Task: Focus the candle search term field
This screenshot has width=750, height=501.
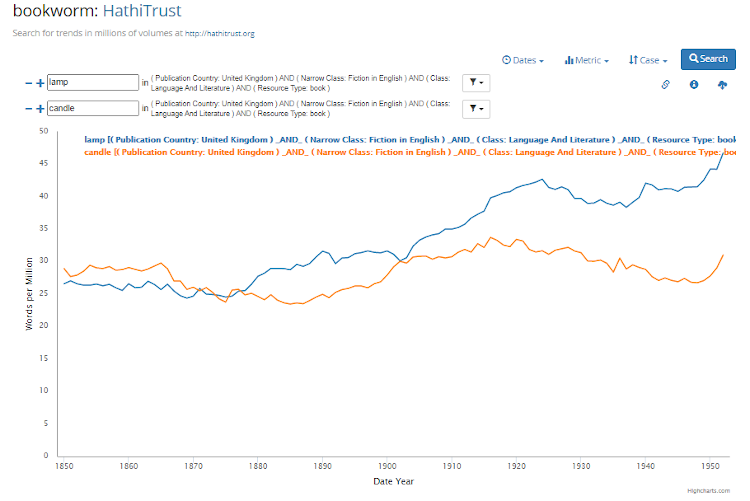Action: coord(93,108)
